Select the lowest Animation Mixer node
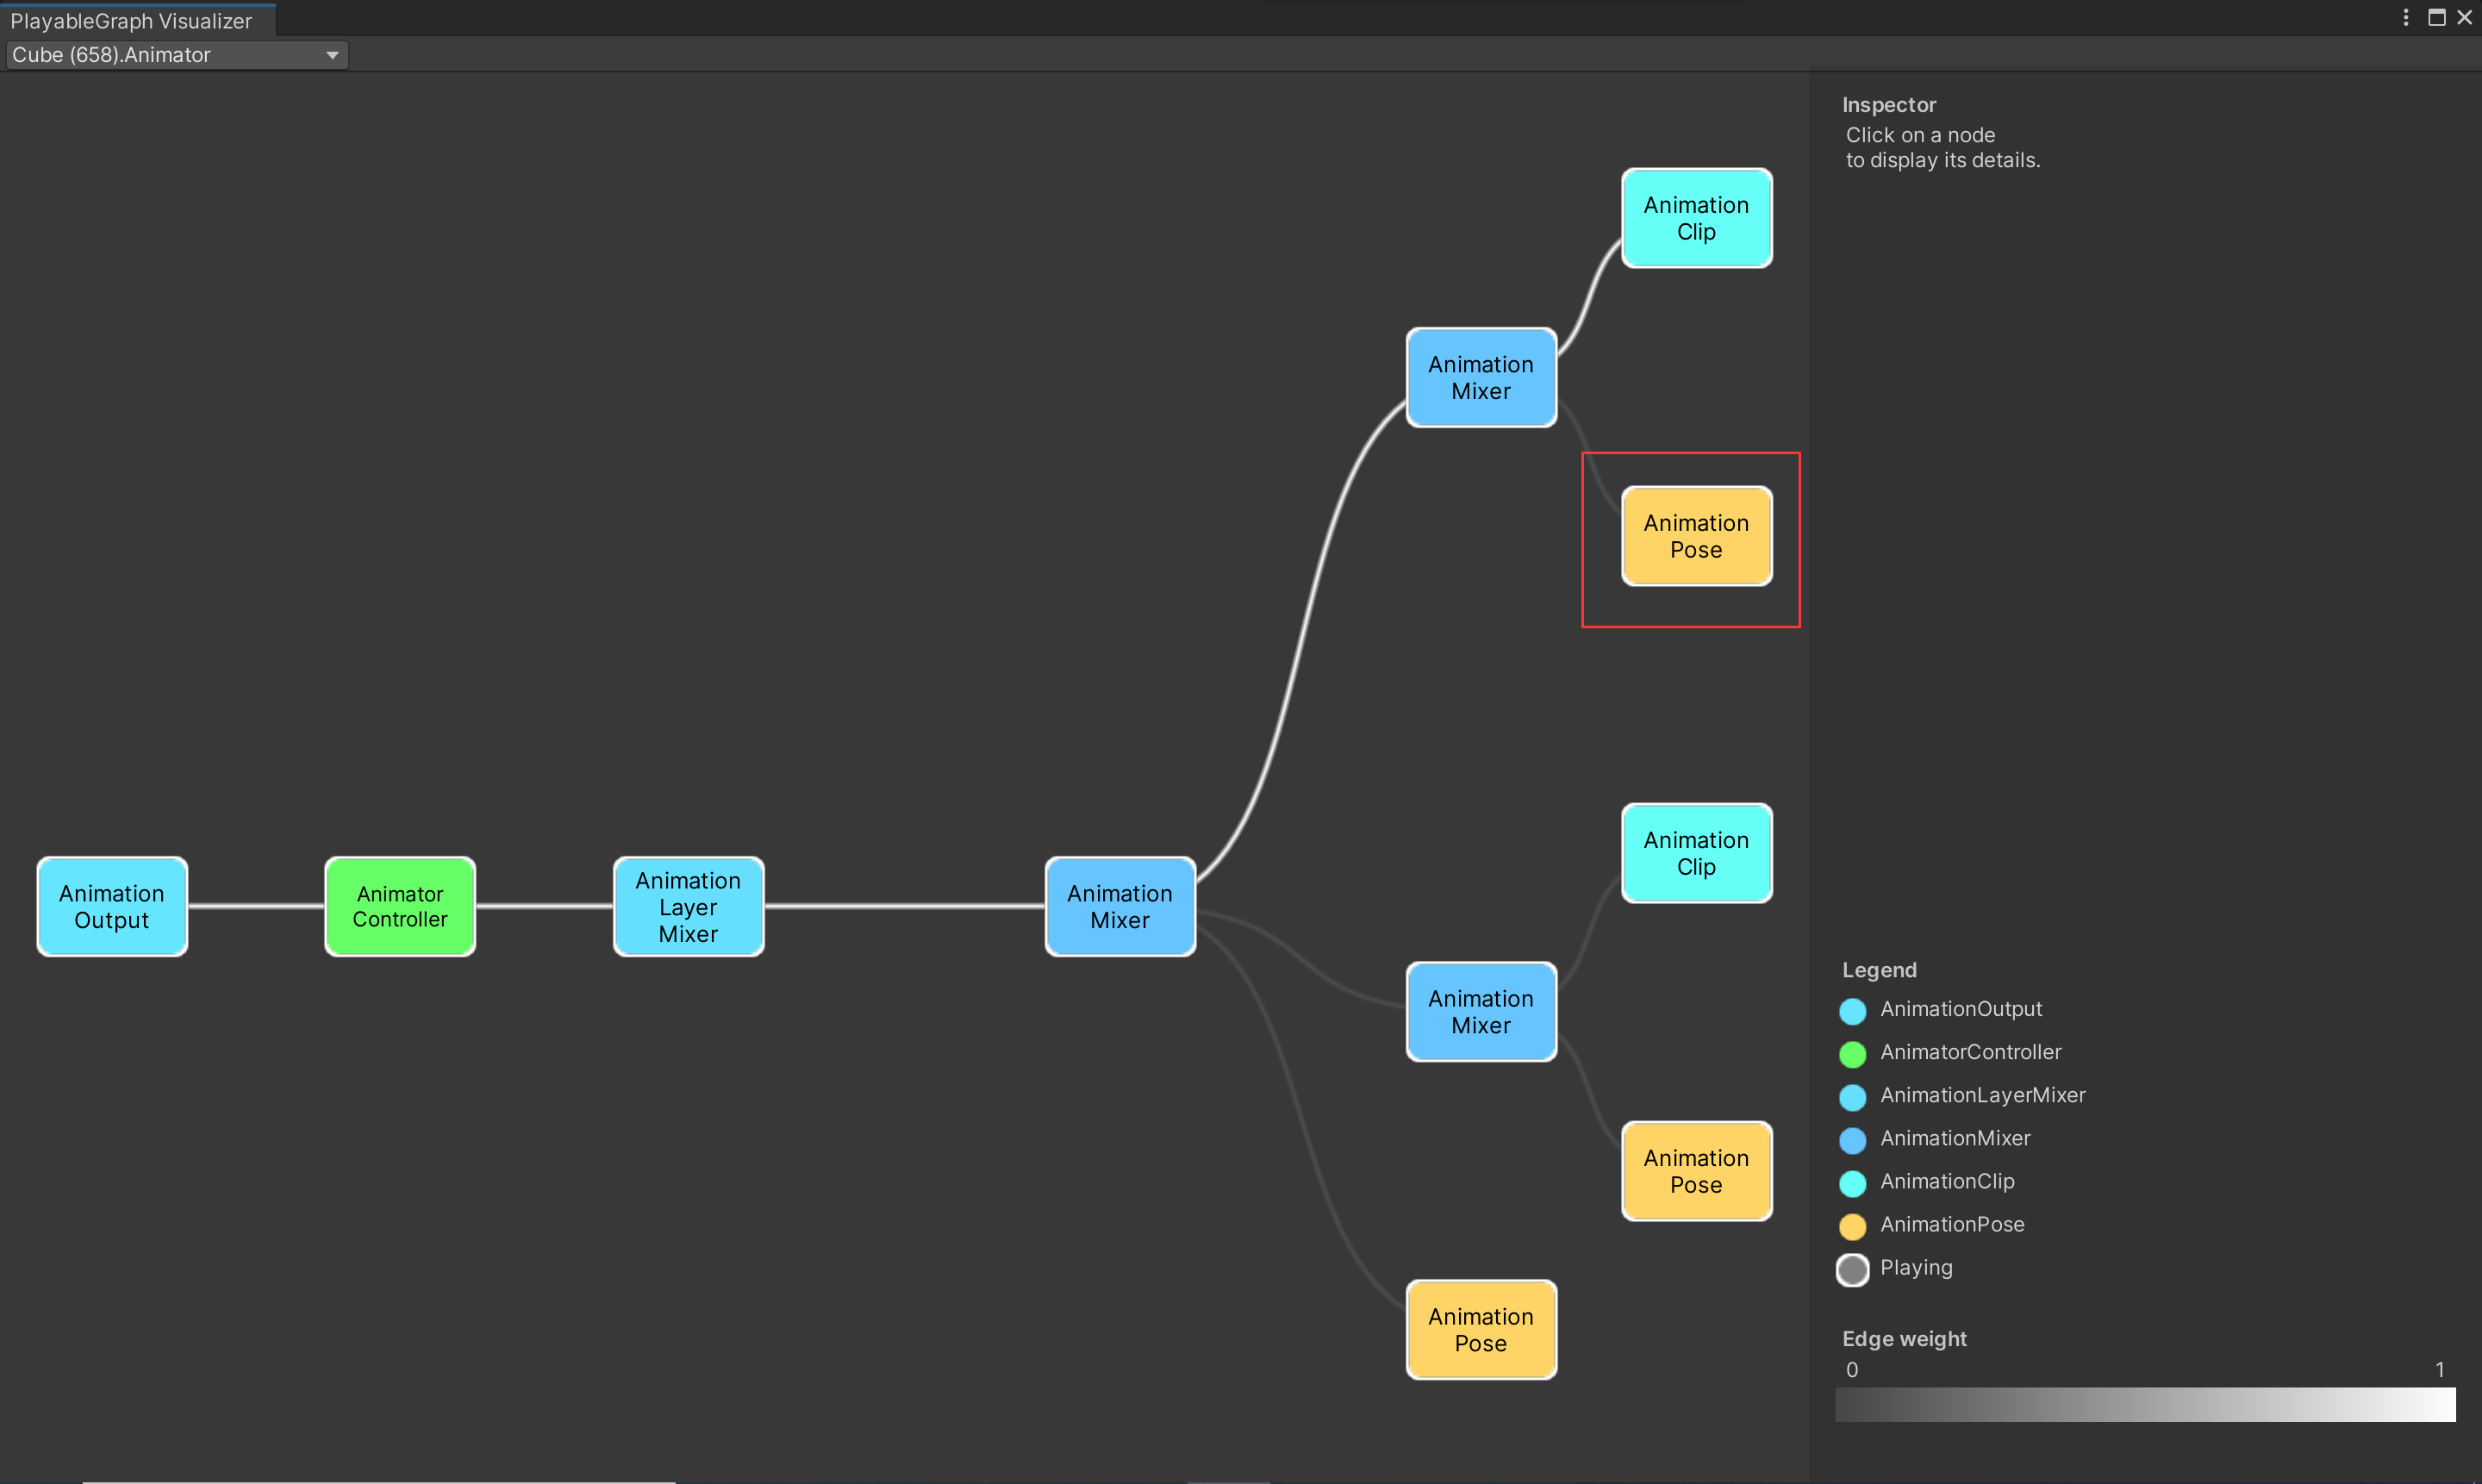This screenshot has width=2482, height=1484. pos(1481,1011)
